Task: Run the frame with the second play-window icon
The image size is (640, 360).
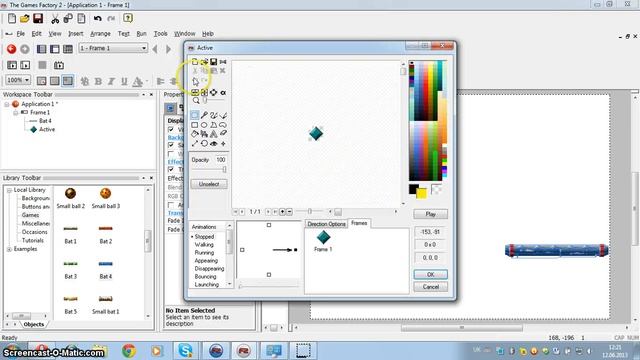Action: click(25, 65)
